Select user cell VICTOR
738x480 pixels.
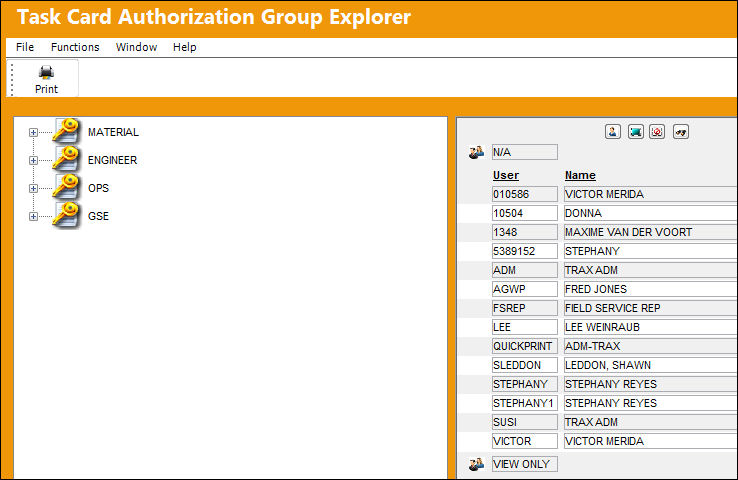(x=525, y=441)
